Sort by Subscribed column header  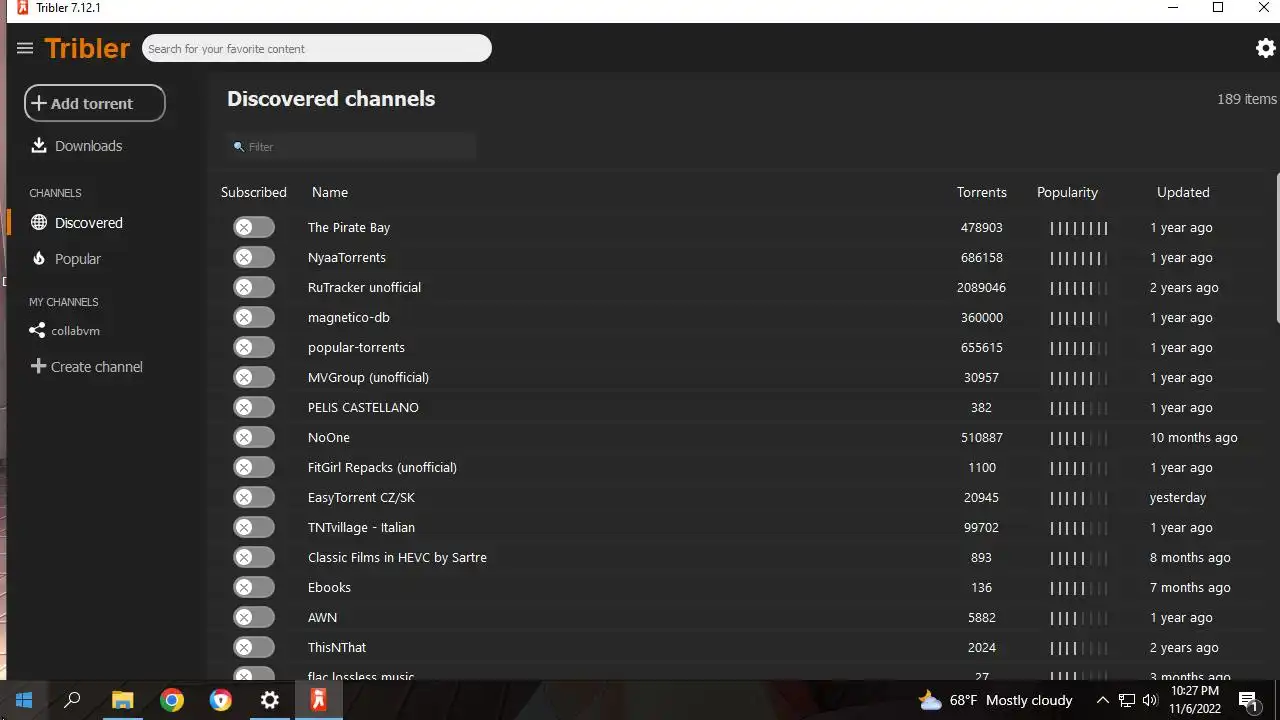(254, 192)
